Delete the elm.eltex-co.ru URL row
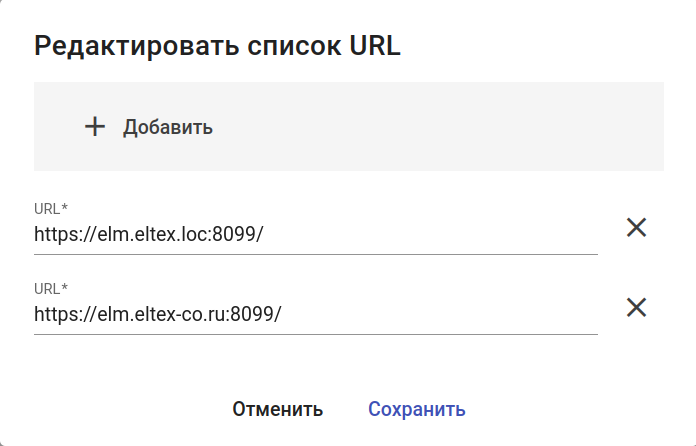The image size is (696, 446). coord(636,307)
